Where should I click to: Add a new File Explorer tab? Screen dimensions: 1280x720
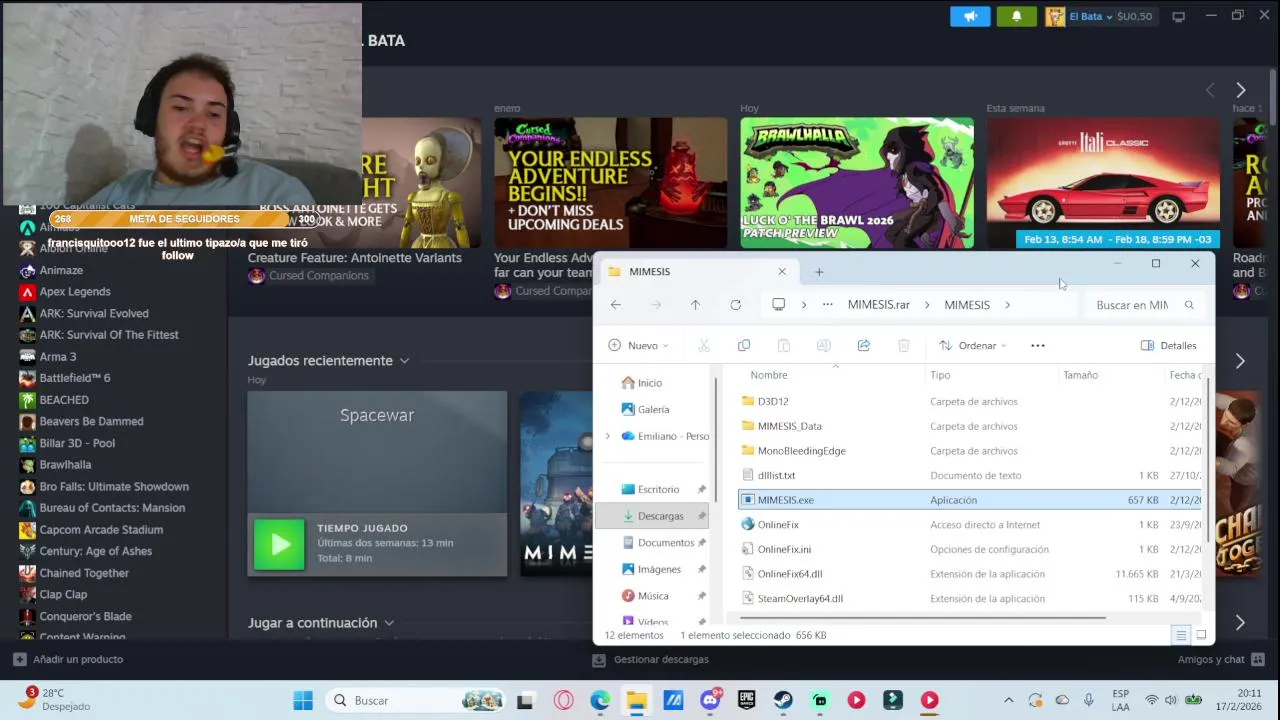pyautogui.click(x=819, y=272)
